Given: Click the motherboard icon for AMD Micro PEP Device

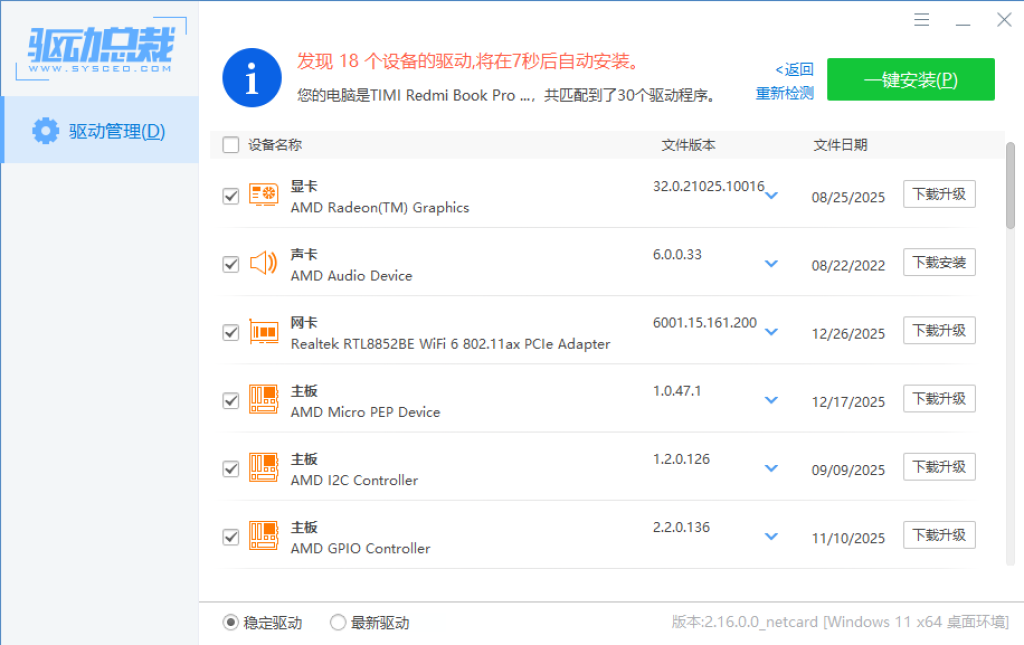Looking at the screenshot, I should (x=263, y=399).
